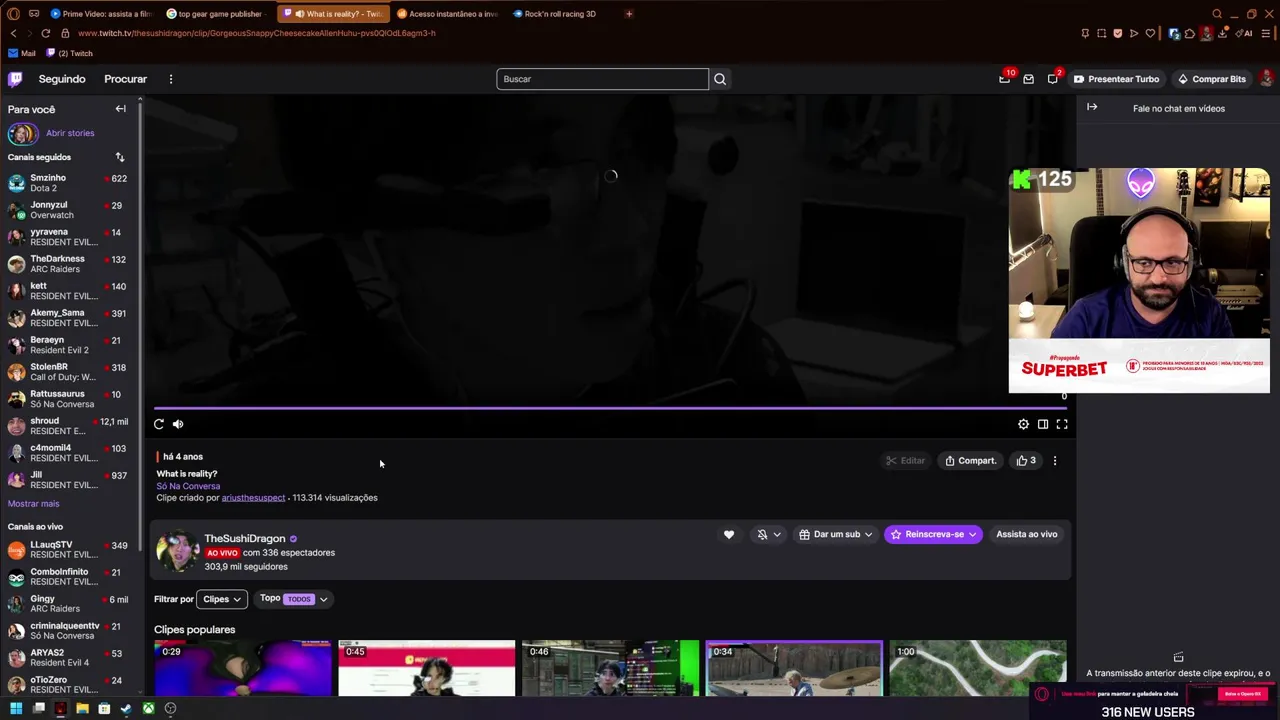Viewport: 1280px width, 720px height.
Task: Toggle follow heart for TheSushiDragon
Action: (729, 535)
